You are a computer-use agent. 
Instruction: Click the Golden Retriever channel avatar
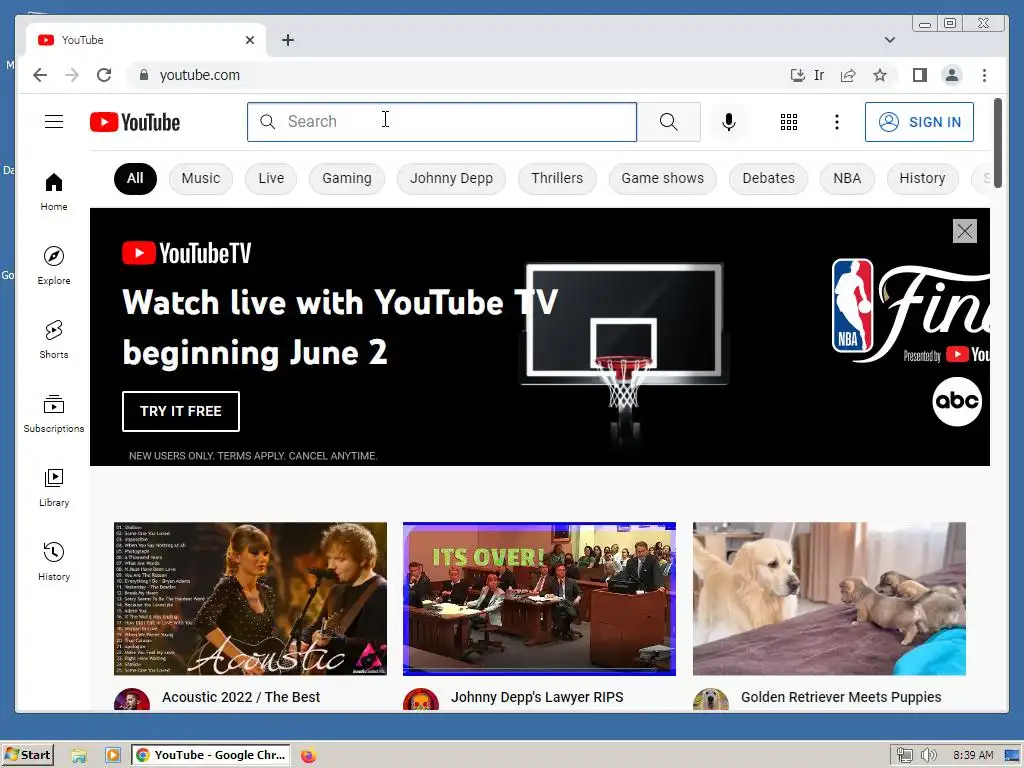711,700
